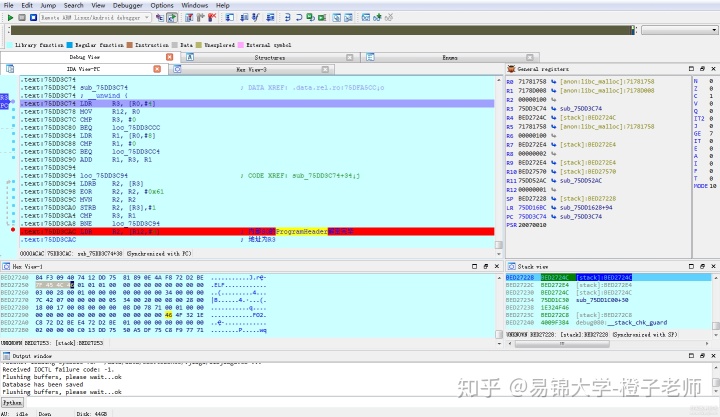Open the Help menu
Image resolution: width=720 pixels, height=417 pixels.
point(222,5)
